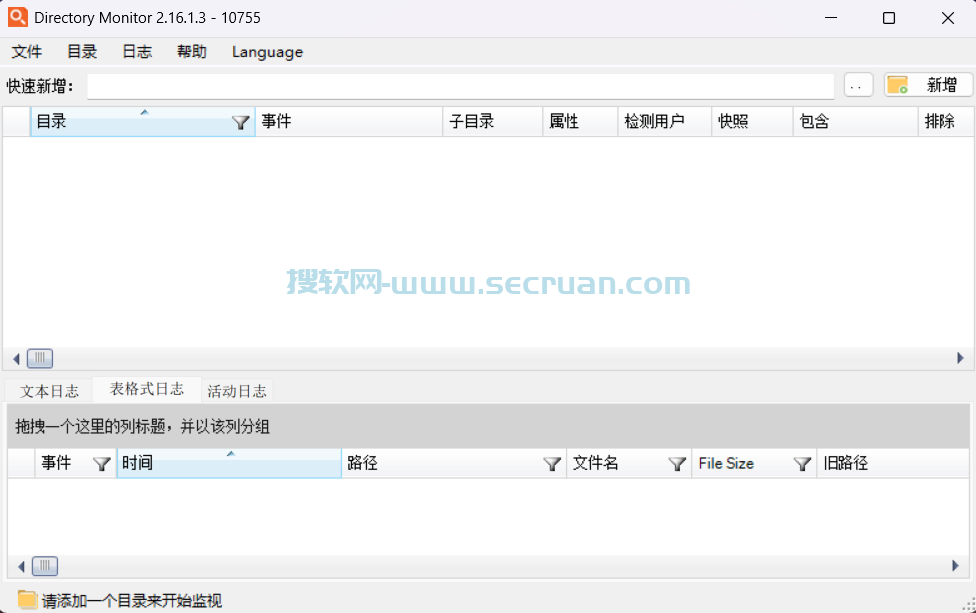Click the right scroll arrow of the log table

click(955, 566)
